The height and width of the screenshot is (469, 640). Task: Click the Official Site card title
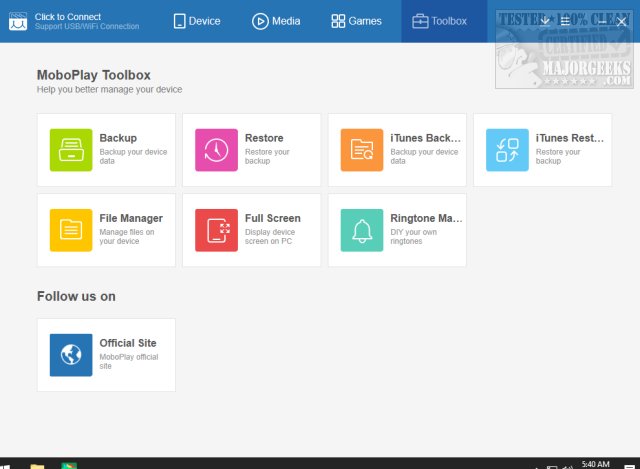pos(128,343)
